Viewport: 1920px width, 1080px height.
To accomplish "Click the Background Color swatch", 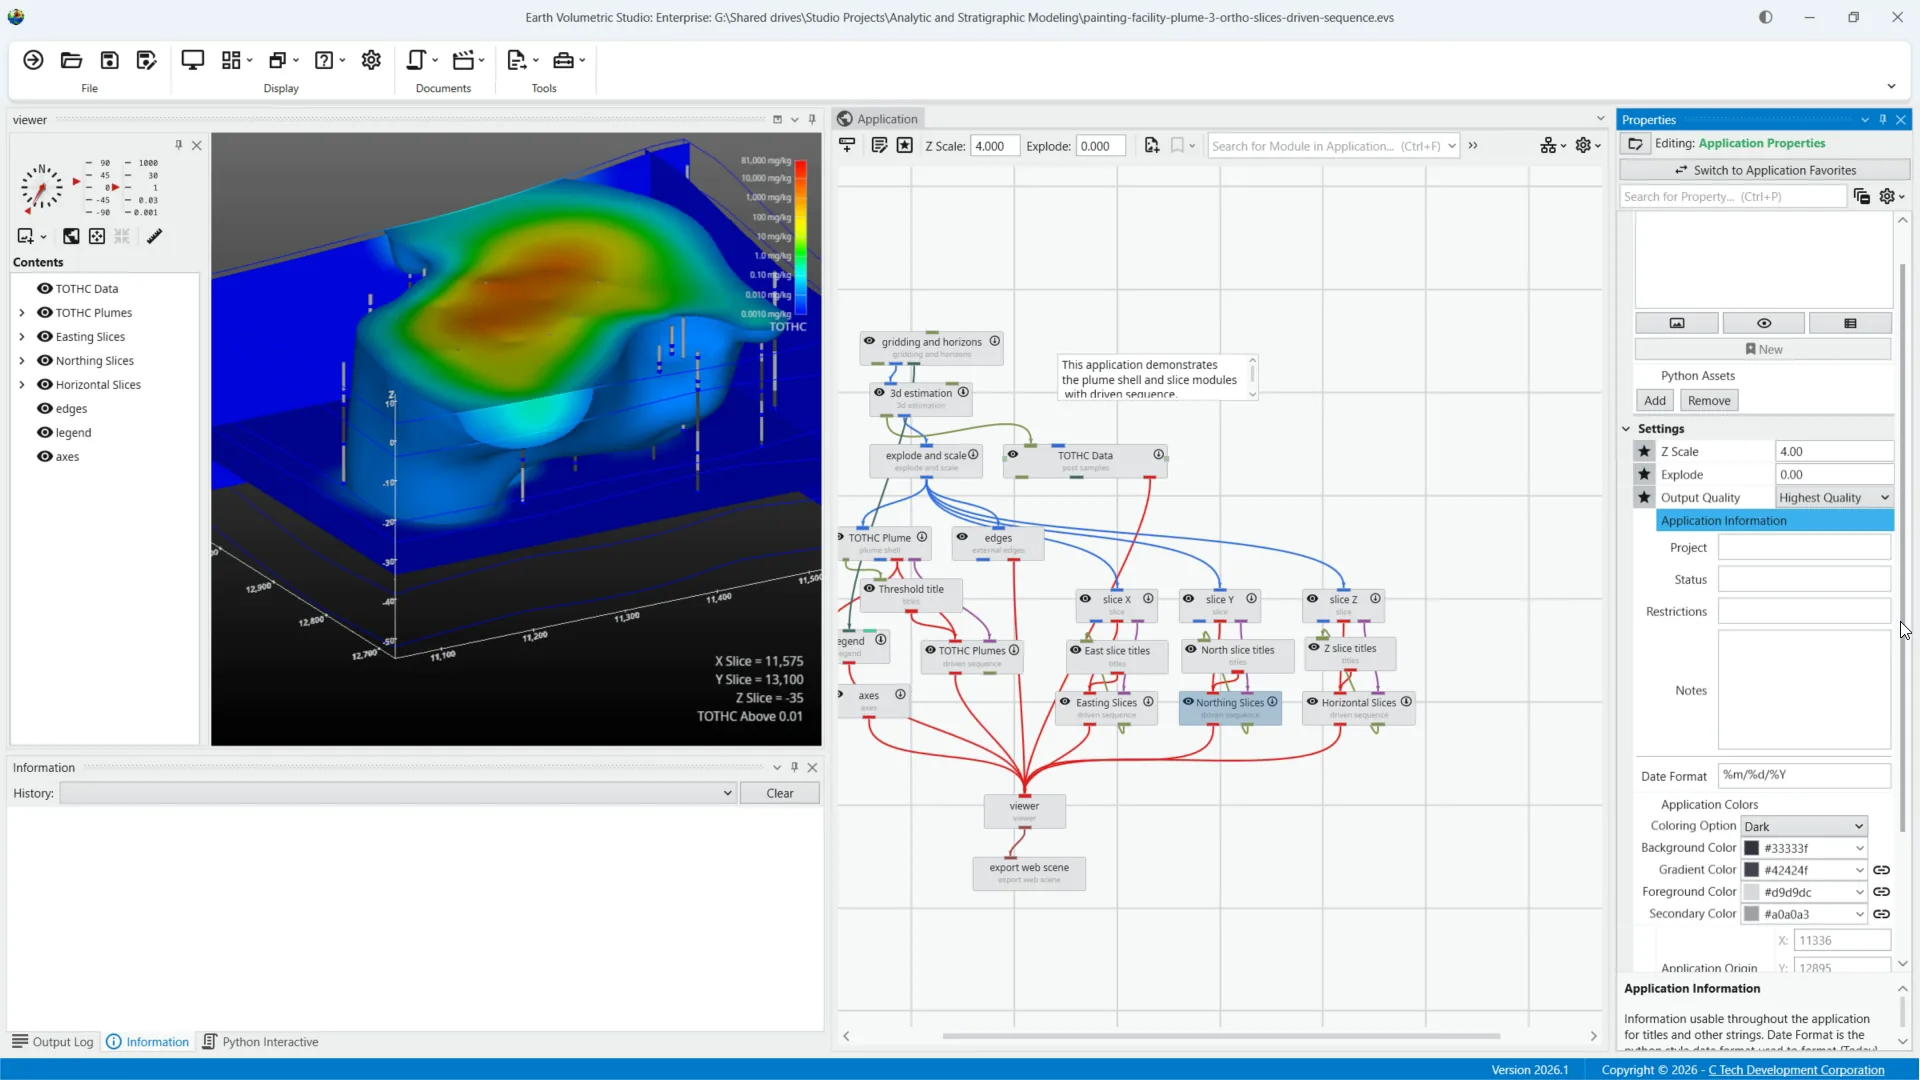I will pyautogui.click(x=1752, y=848).
